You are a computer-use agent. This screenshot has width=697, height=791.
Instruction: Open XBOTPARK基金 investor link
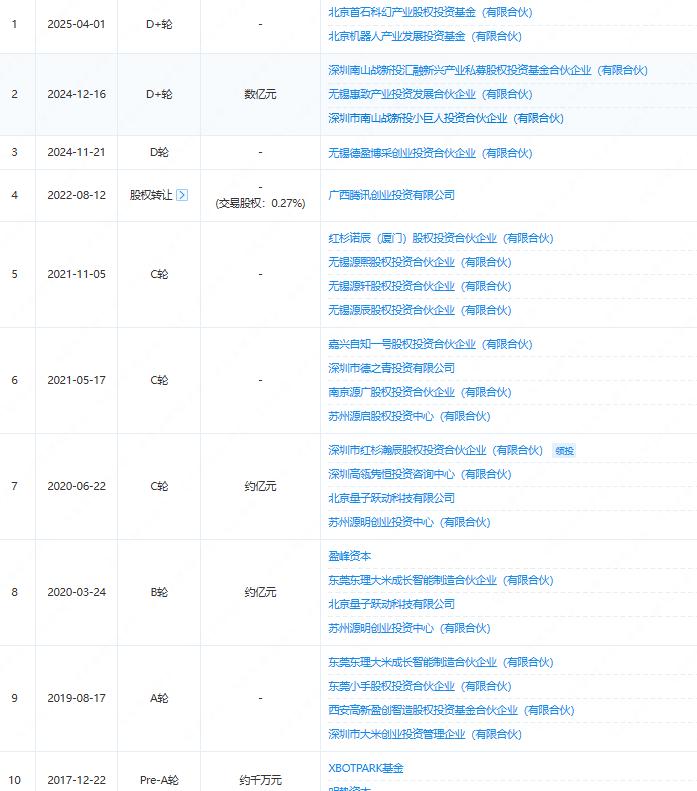(366, 768)
